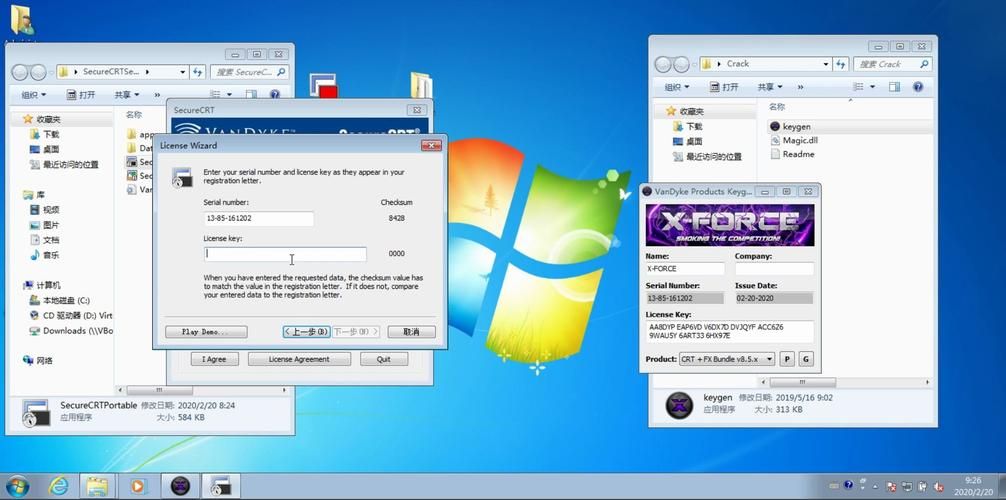1006x500 pixels.
Task: Select Magic.dll file in Crack folder
Action: tap(800, 141)
